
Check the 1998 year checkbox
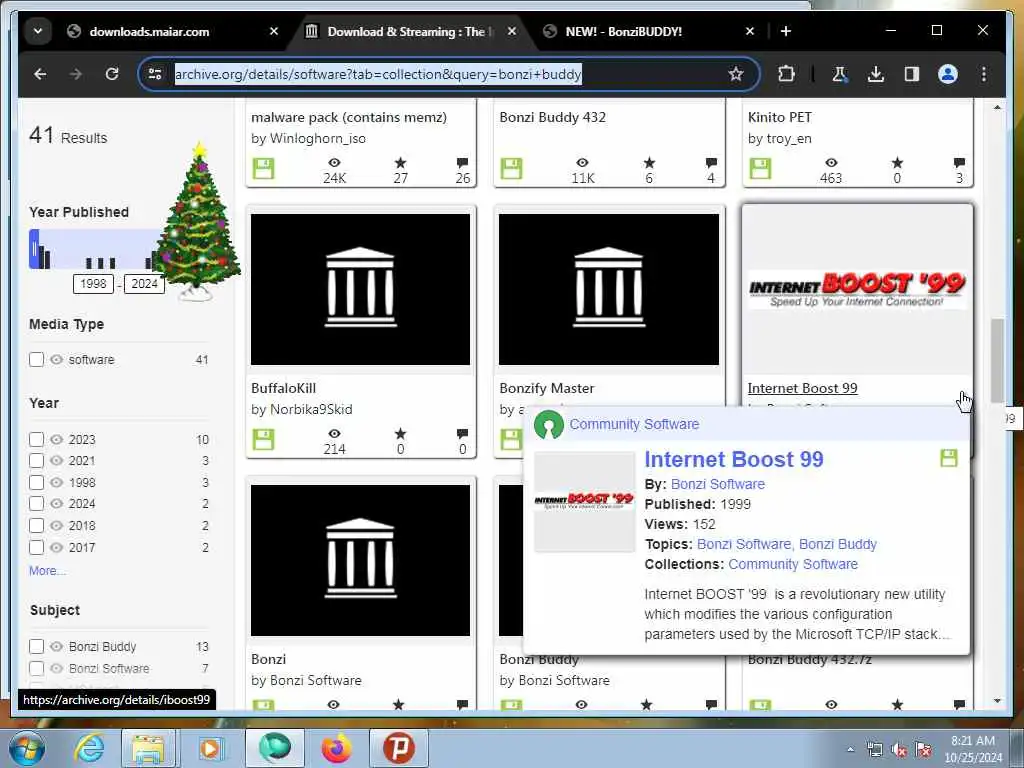tap(37, 482)
